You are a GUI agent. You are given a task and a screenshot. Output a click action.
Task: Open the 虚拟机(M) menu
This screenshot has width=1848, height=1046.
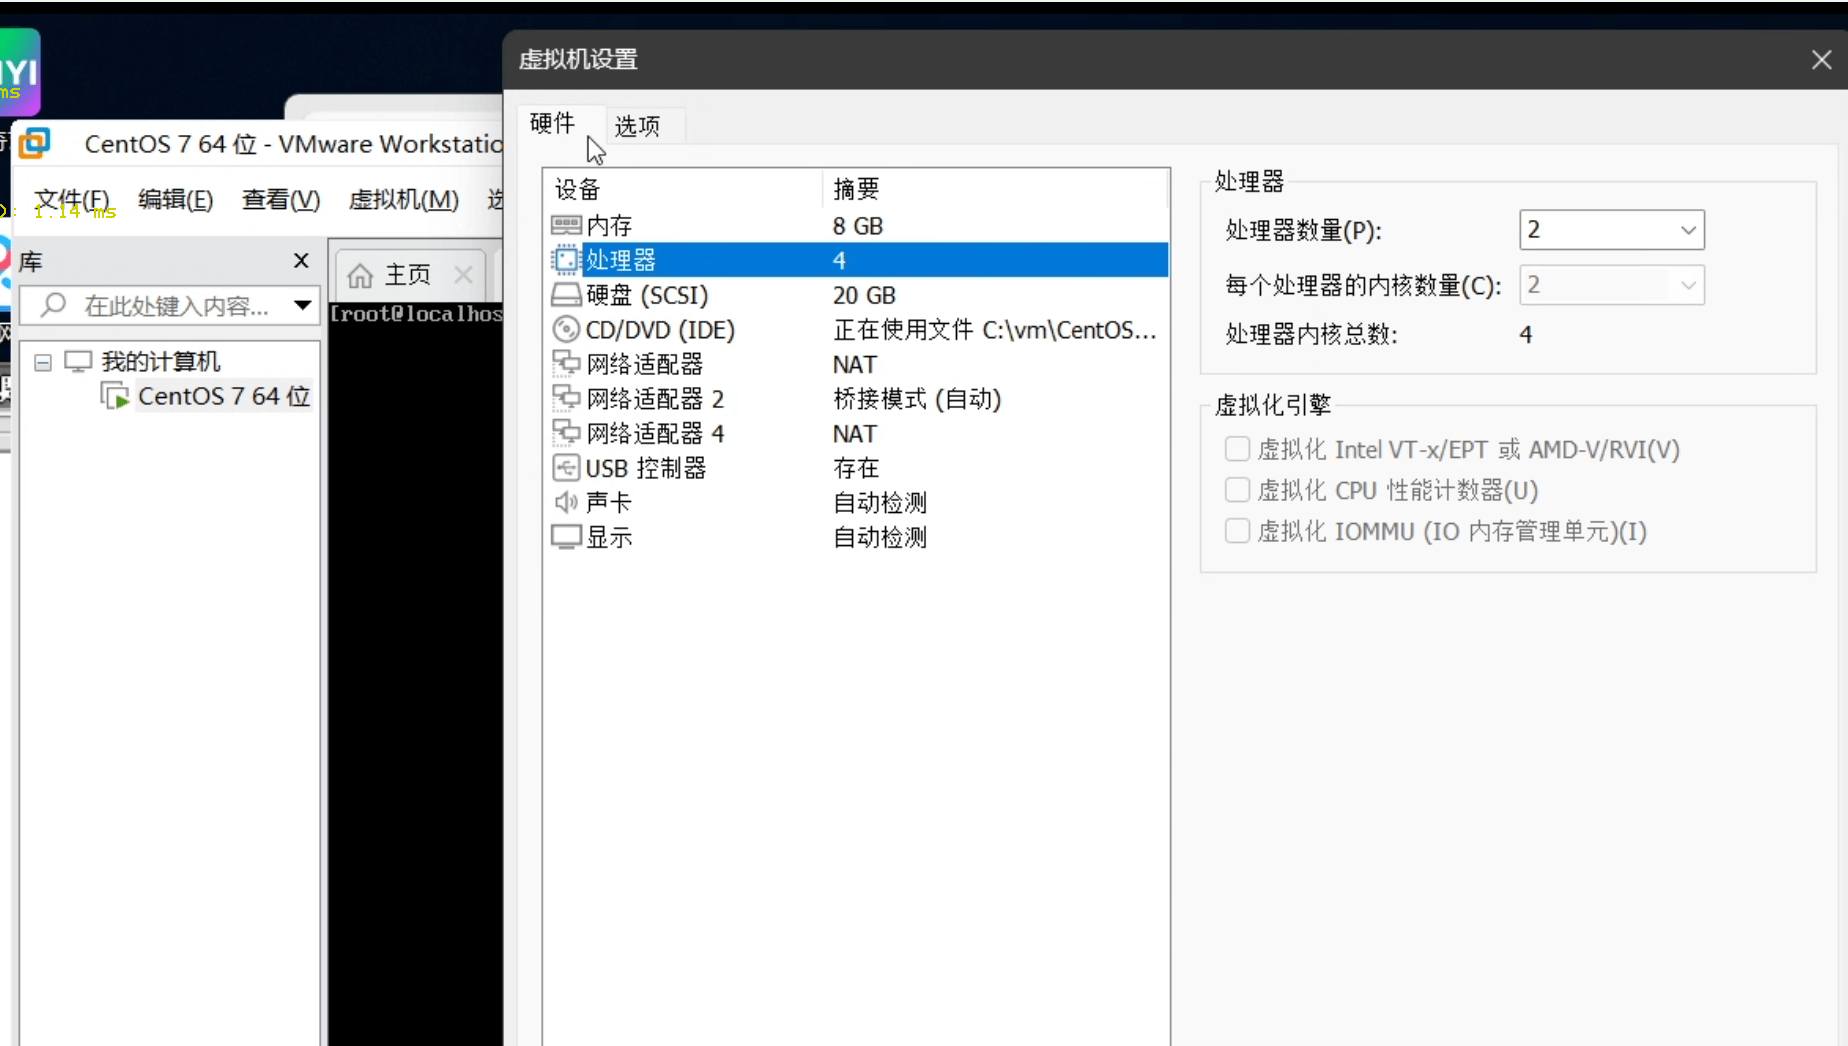click(x=403, y=200)
